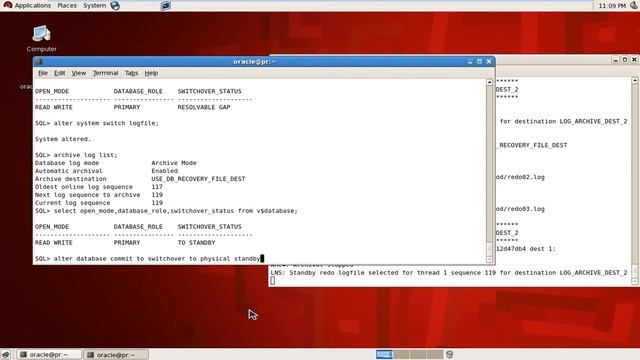The image size is (640, 360).
Task: Open the Applications menu in top panel
Action: pyautogui.click(x=27, y=5)
